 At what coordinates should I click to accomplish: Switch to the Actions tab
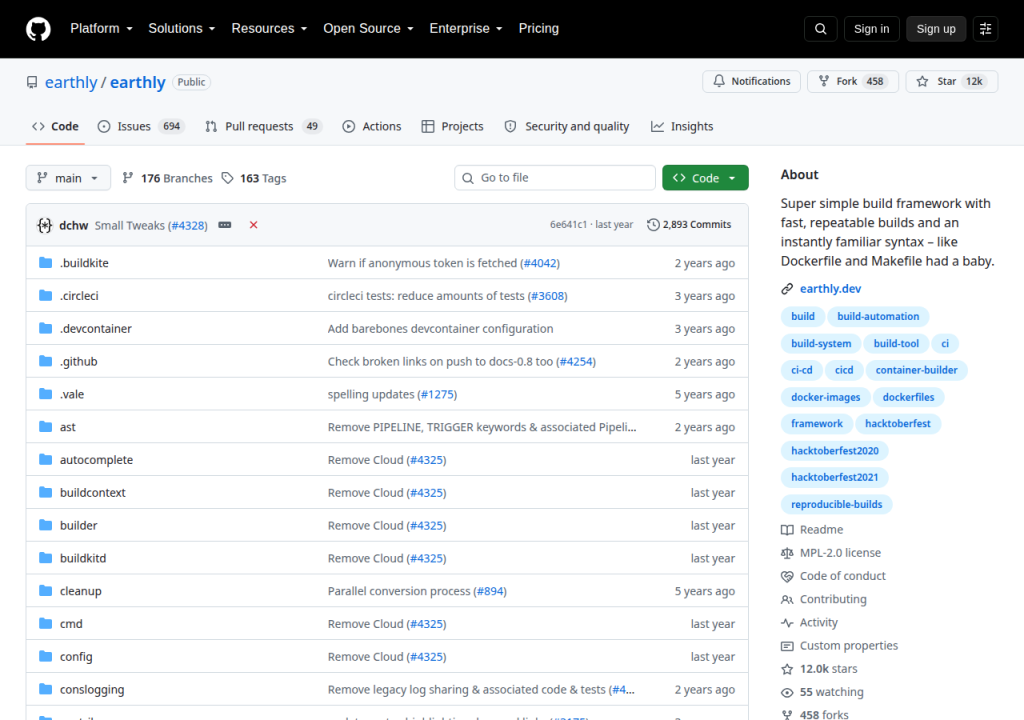[372, 127]
